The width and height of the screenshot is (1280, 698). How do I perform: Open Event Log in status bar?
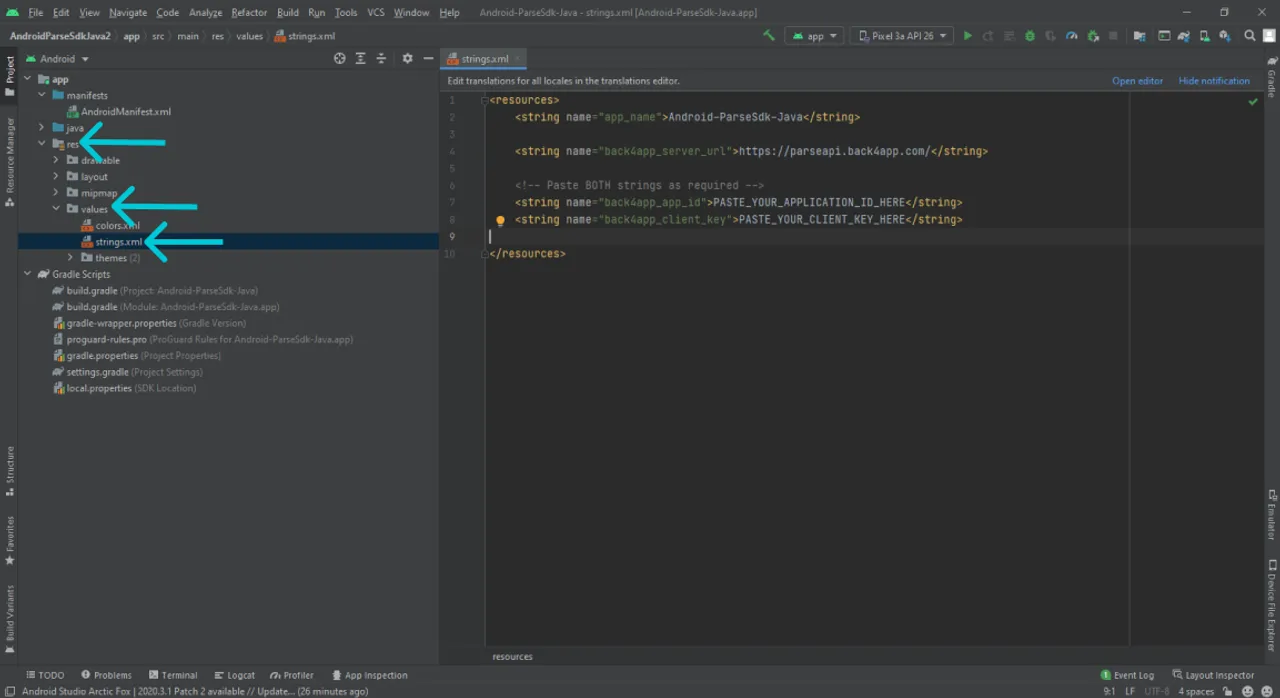point(1127,675)
